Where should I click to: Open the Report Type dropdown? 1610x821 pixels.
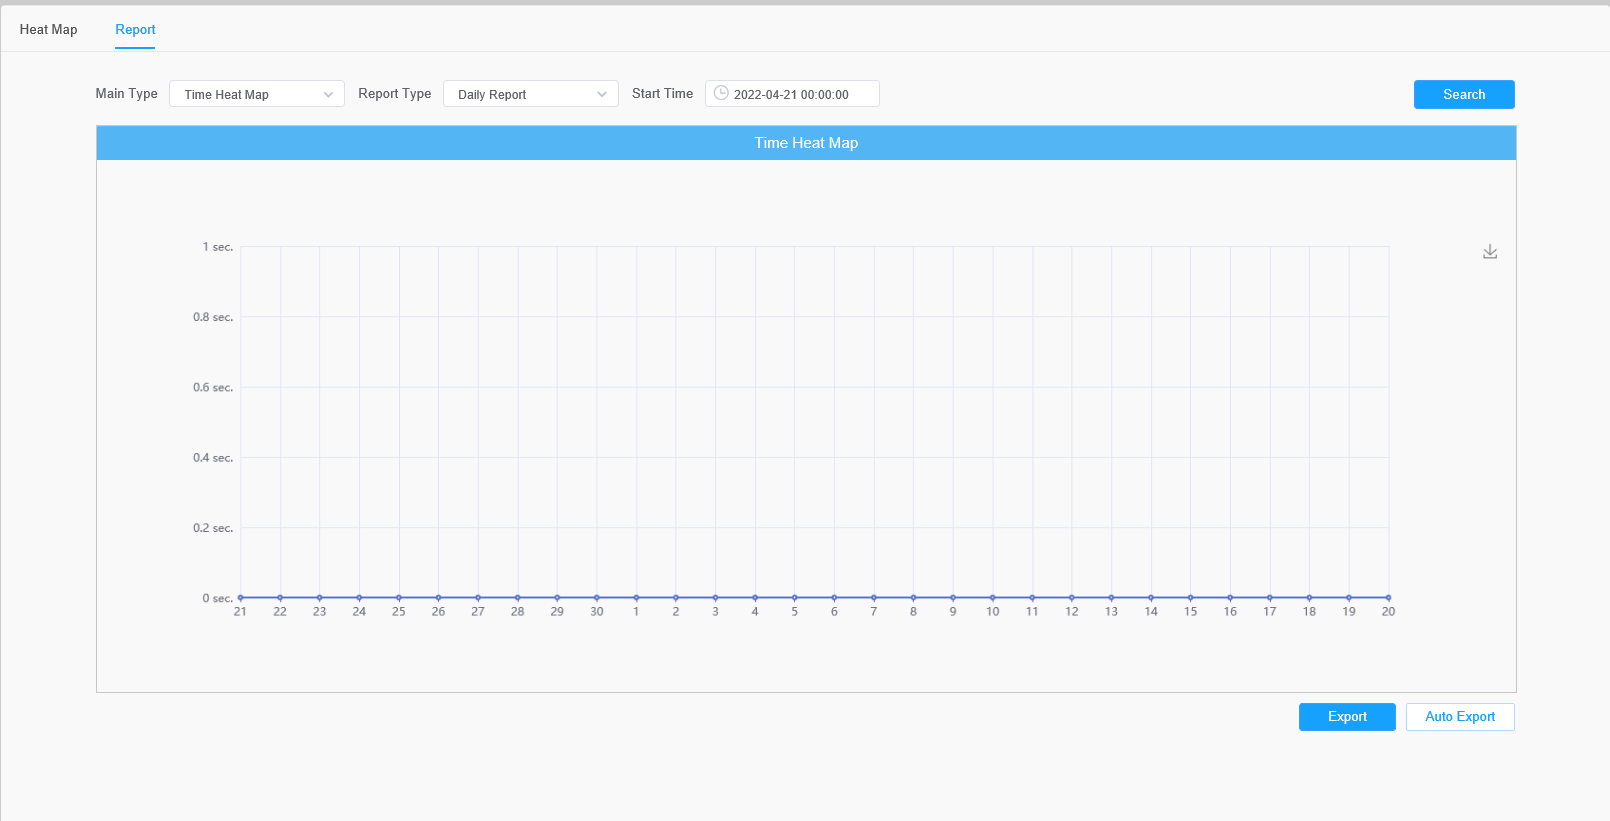tap(531, 94)
